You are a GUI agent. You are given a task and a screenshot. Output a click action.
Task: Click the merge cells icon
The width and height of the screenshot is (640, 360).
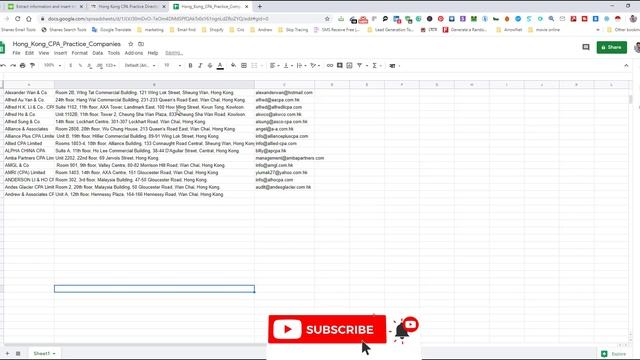[x=254, y=66]
